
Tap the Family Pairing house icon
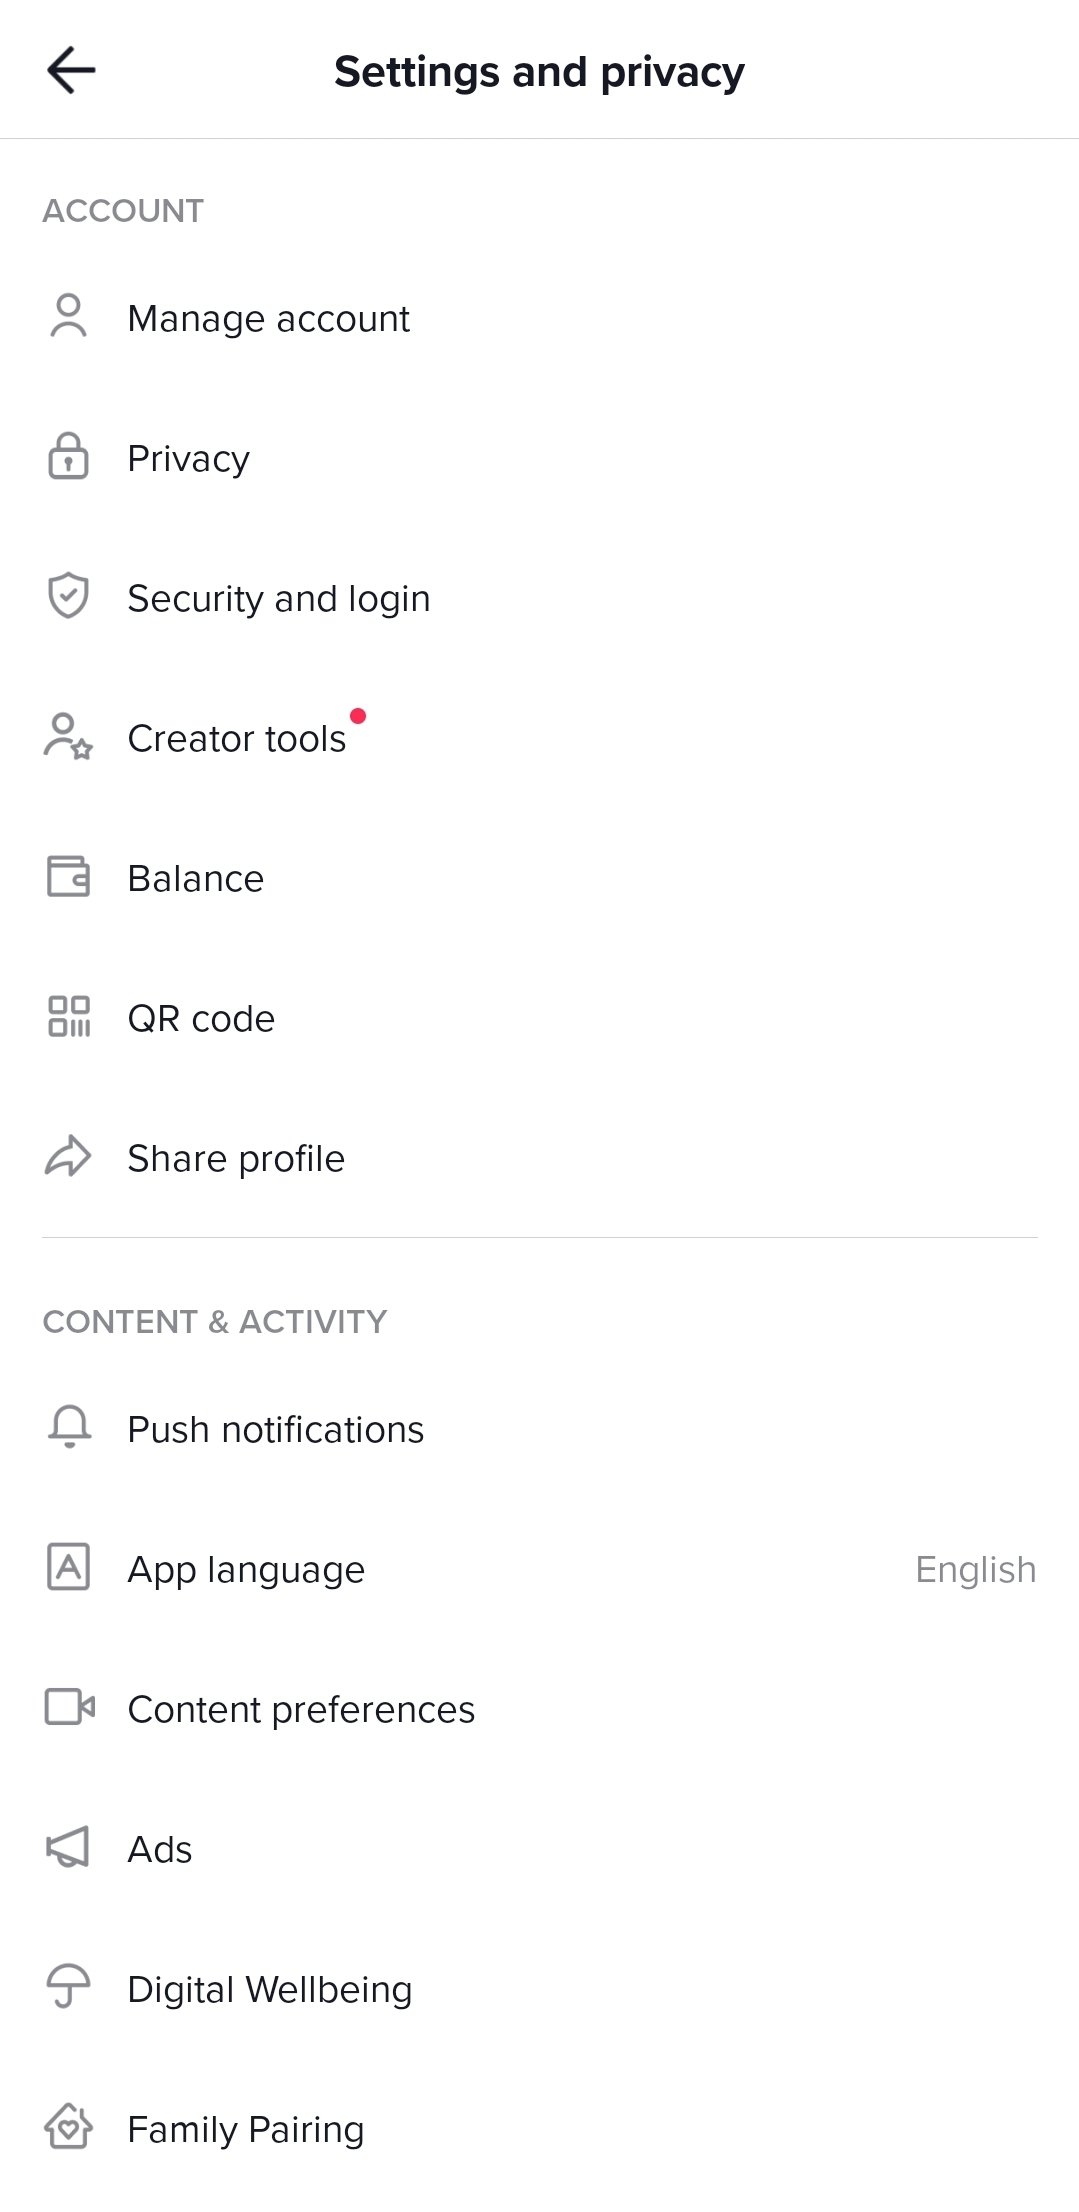68,2127
